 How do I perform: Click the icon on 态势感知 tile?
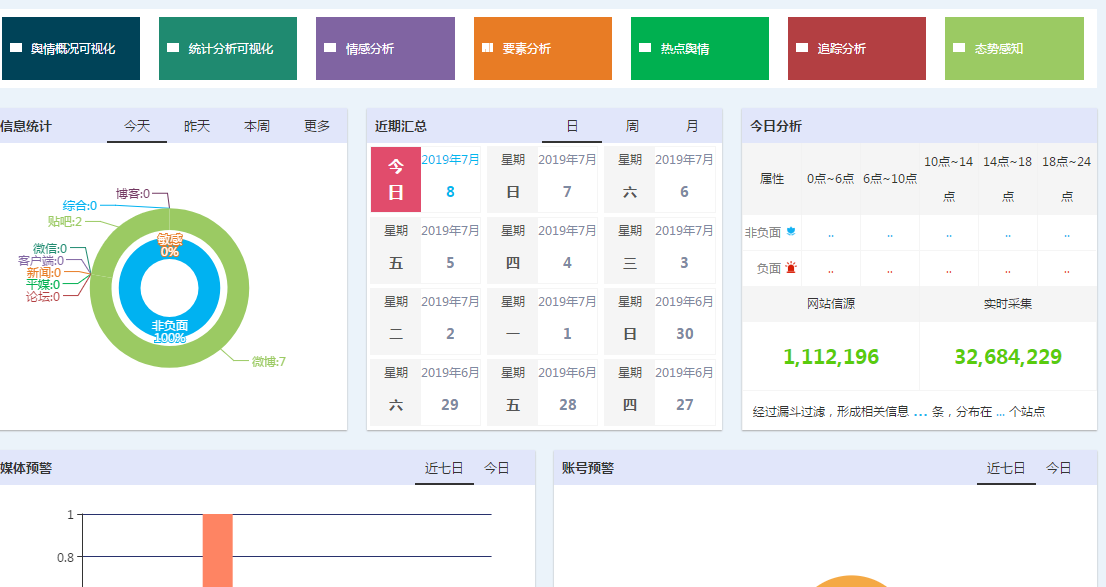tap(959, 48)
